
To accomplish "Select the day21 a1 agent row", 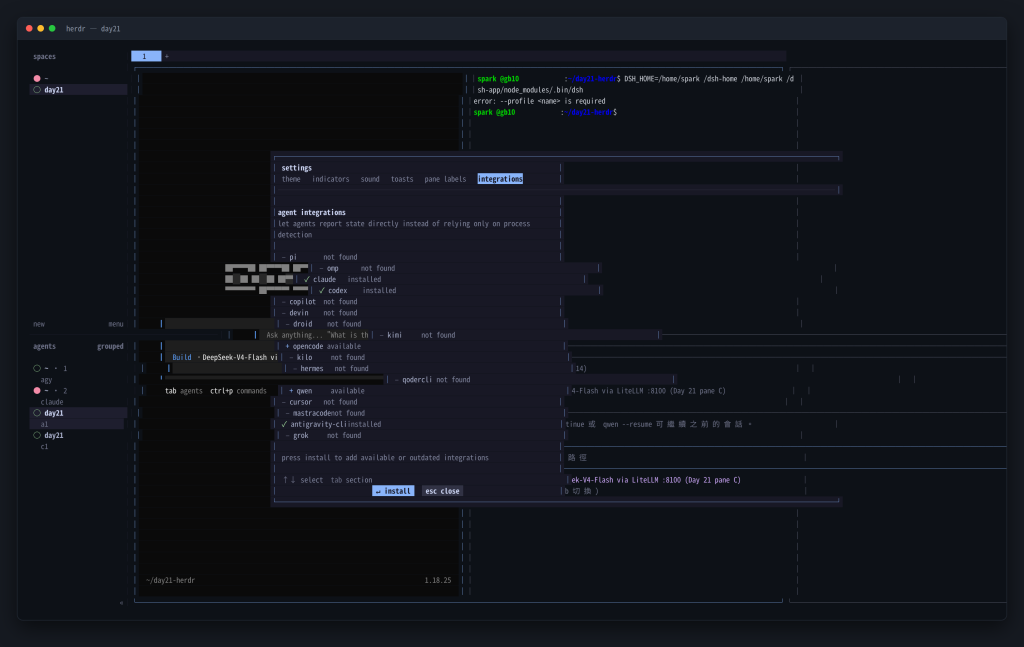I will (78, 418).
